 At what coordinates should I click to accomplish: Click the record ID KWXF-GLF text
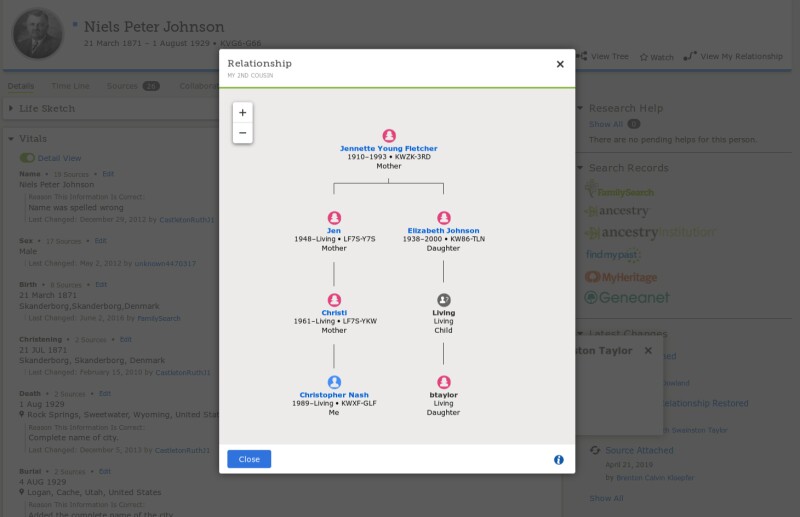pyautogui.click(x=359, y=403)
